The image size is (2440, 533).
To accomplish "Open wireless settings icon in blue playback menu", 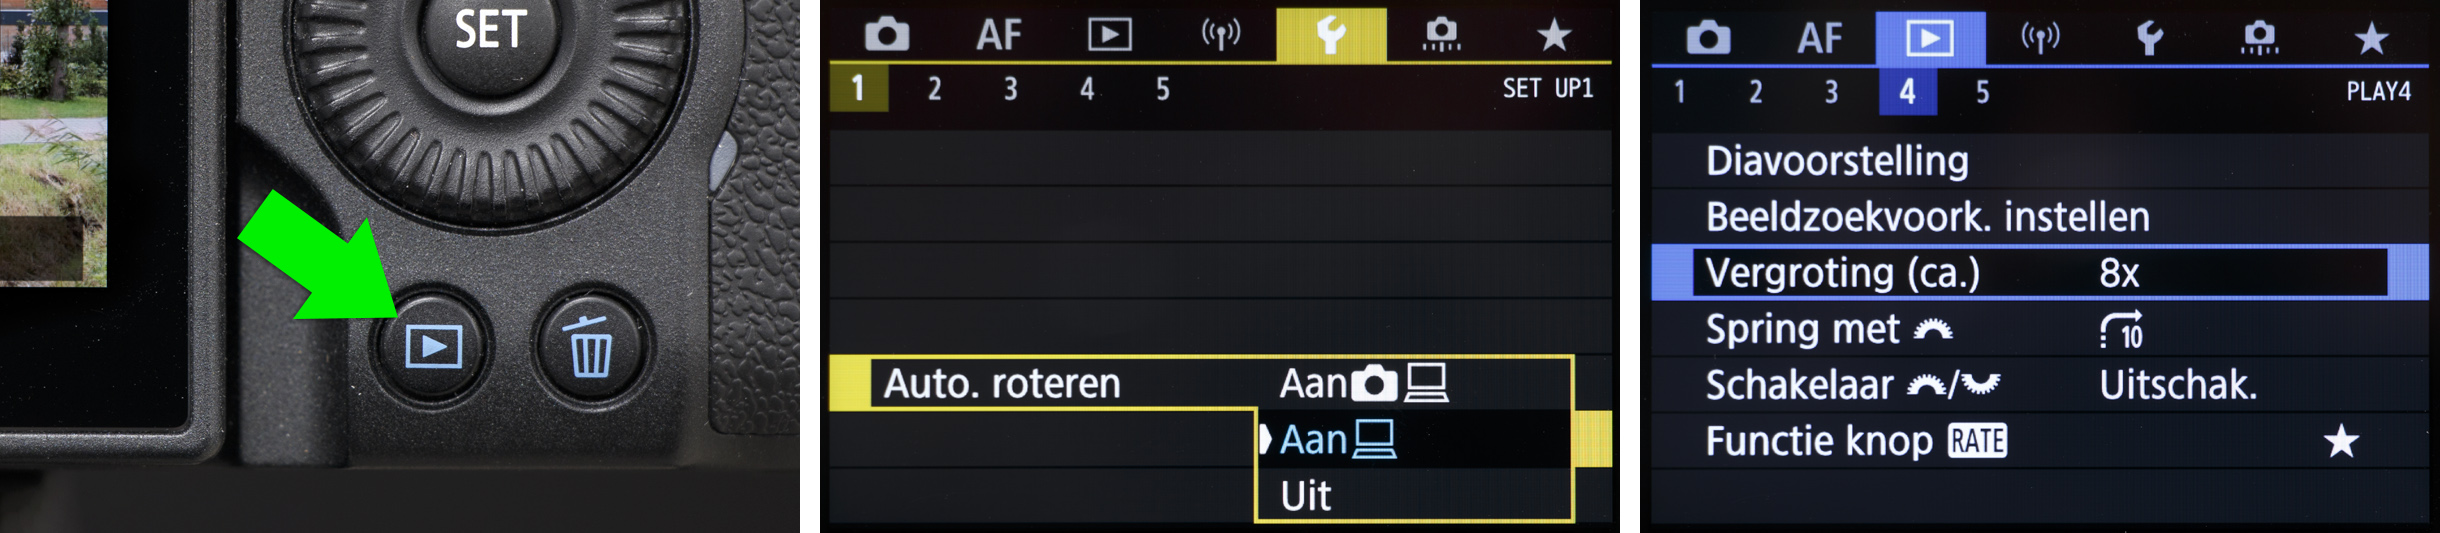I will (x=2040, y=38).
